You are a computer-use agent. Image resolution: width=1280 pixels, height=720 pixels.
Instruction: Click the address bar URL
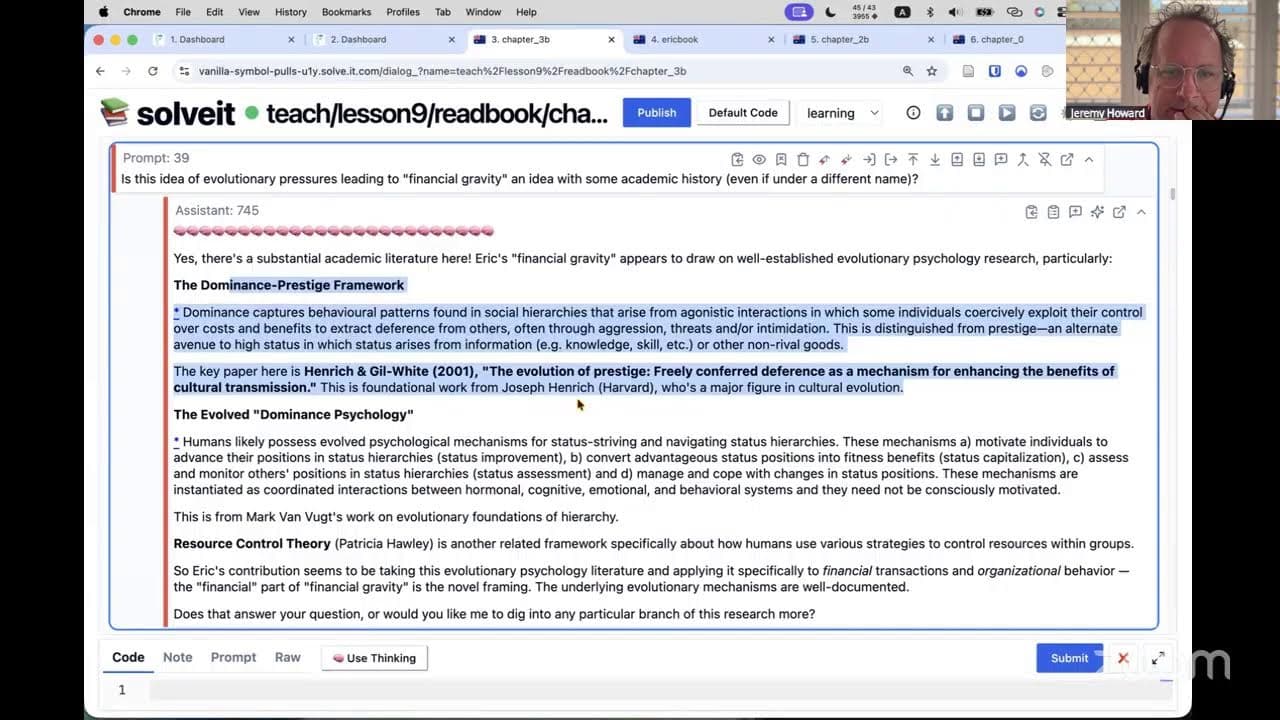click(442, 71)
